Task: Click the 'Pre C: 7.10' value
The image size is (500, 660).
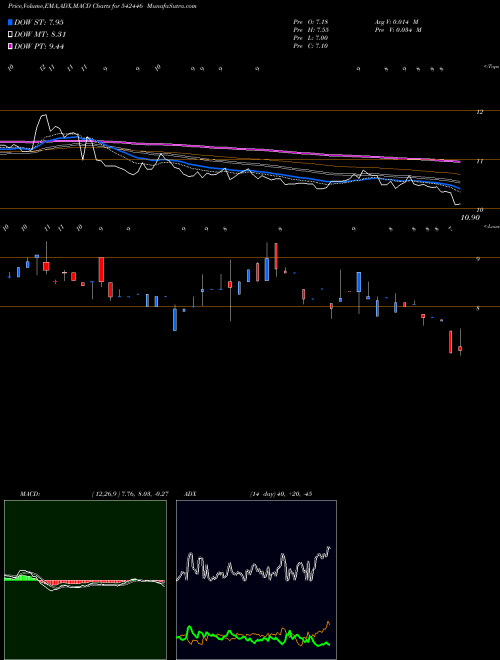Action: coord(311,46)
